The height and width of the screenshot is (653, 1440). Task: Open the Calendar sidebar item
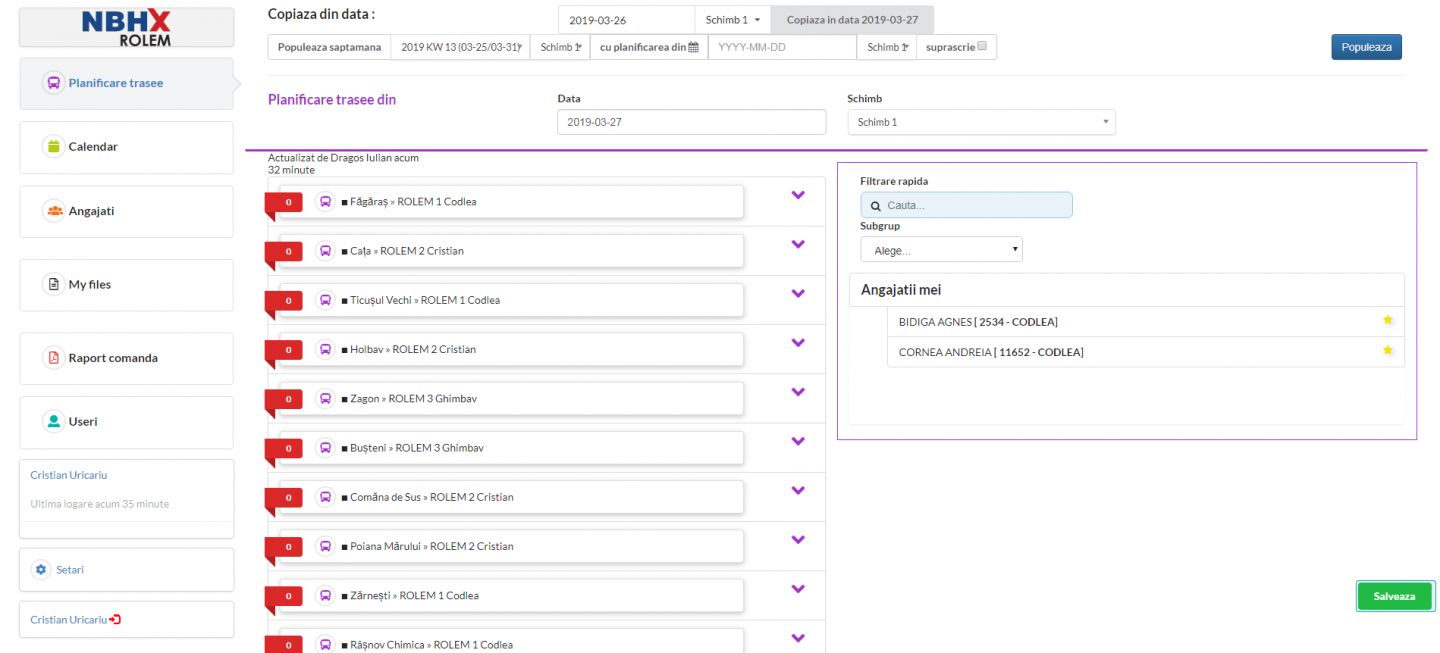coord(126,147)
